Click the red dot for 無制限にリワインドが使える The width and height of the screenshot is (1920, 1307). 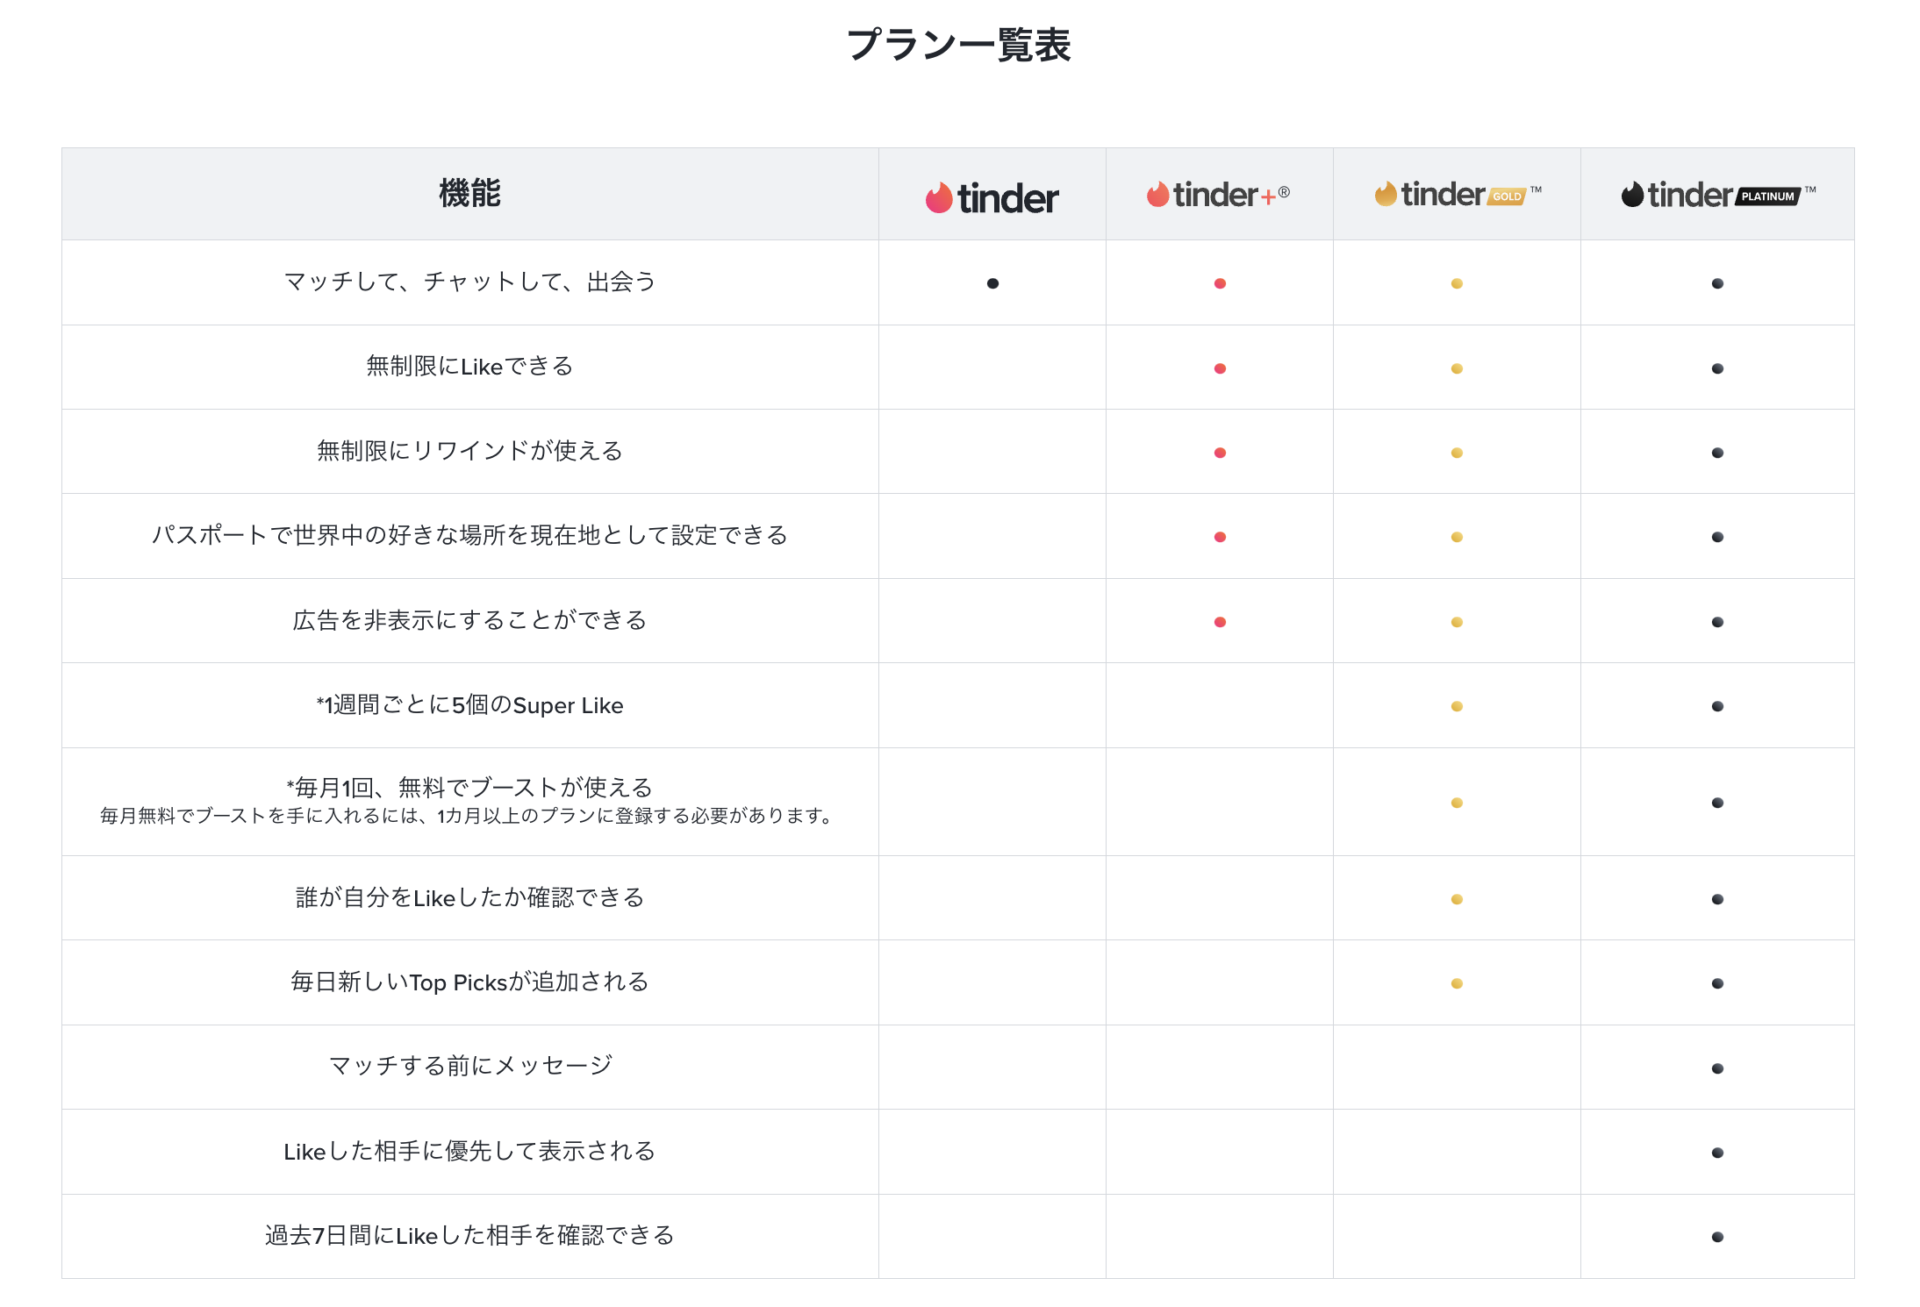[x=1219, y=451]
